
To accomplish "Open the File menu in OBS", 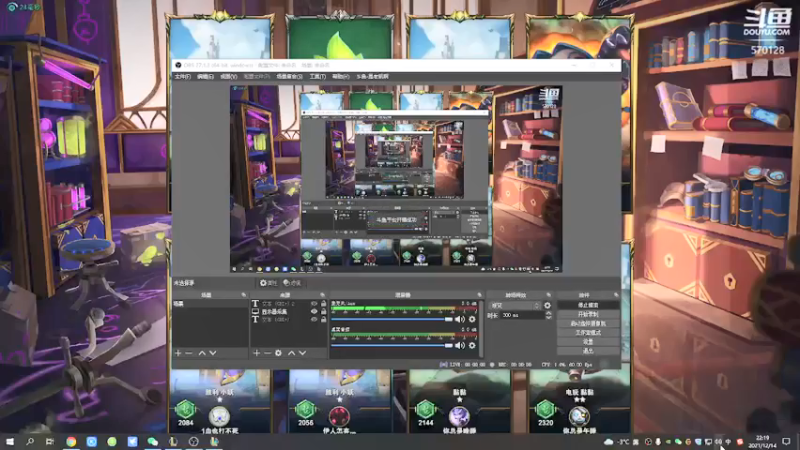I will (183, 77).
